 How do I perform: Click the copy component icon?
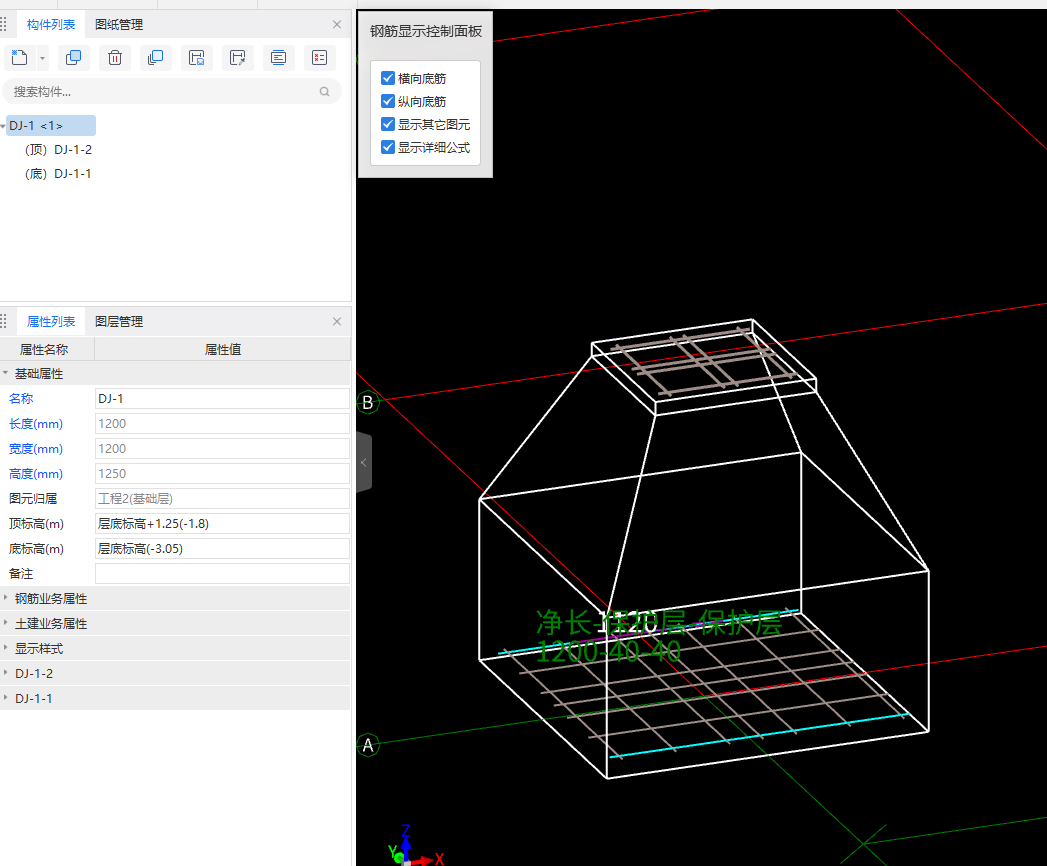point(73,58)
